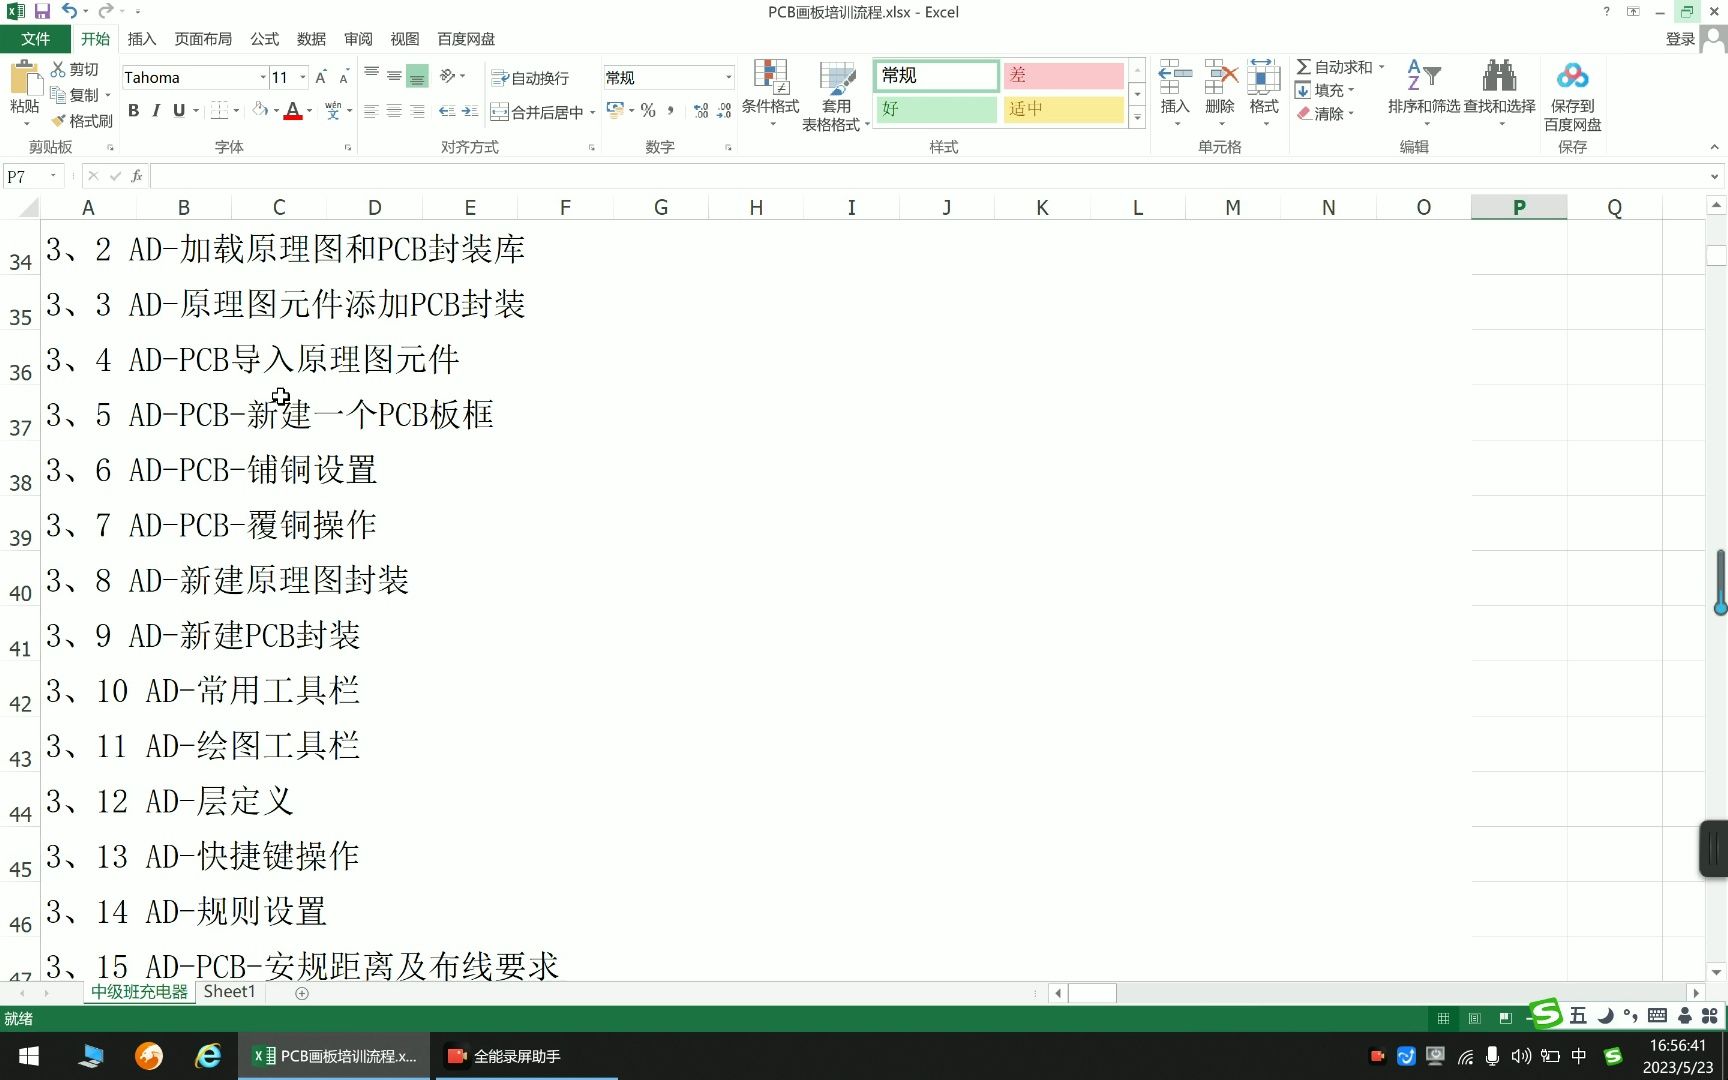Toggle middle vertical alignment button
The image size is (1728, 1080).
click(394, 76)
